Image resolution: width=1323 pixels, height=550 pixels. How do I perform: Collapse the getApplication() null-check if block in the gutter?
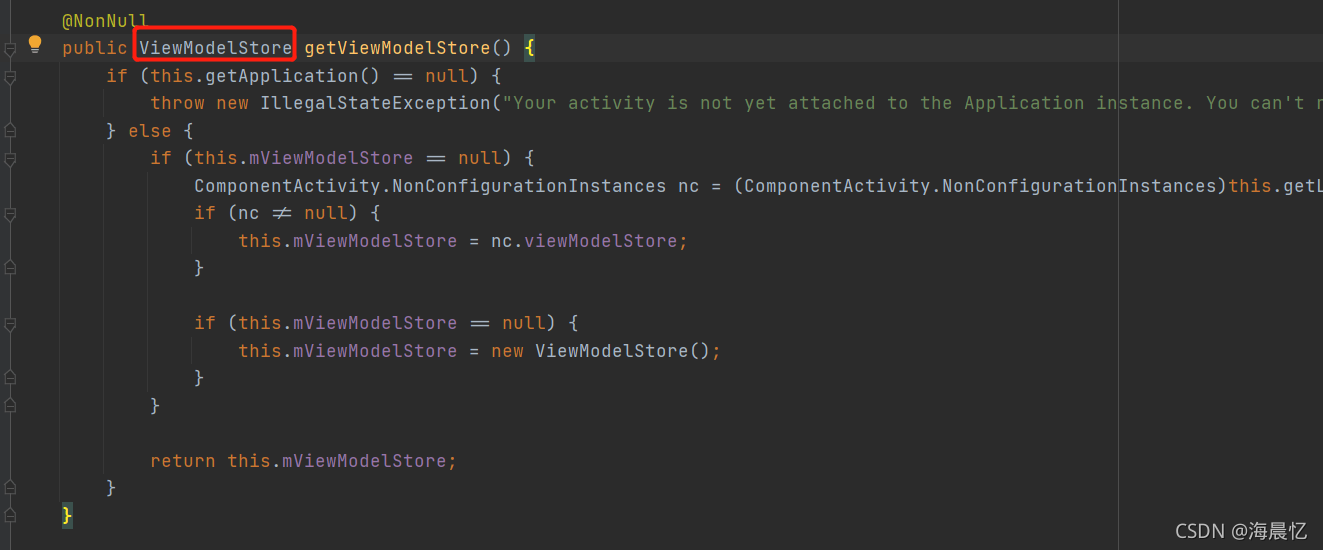(x=10, y=76)
